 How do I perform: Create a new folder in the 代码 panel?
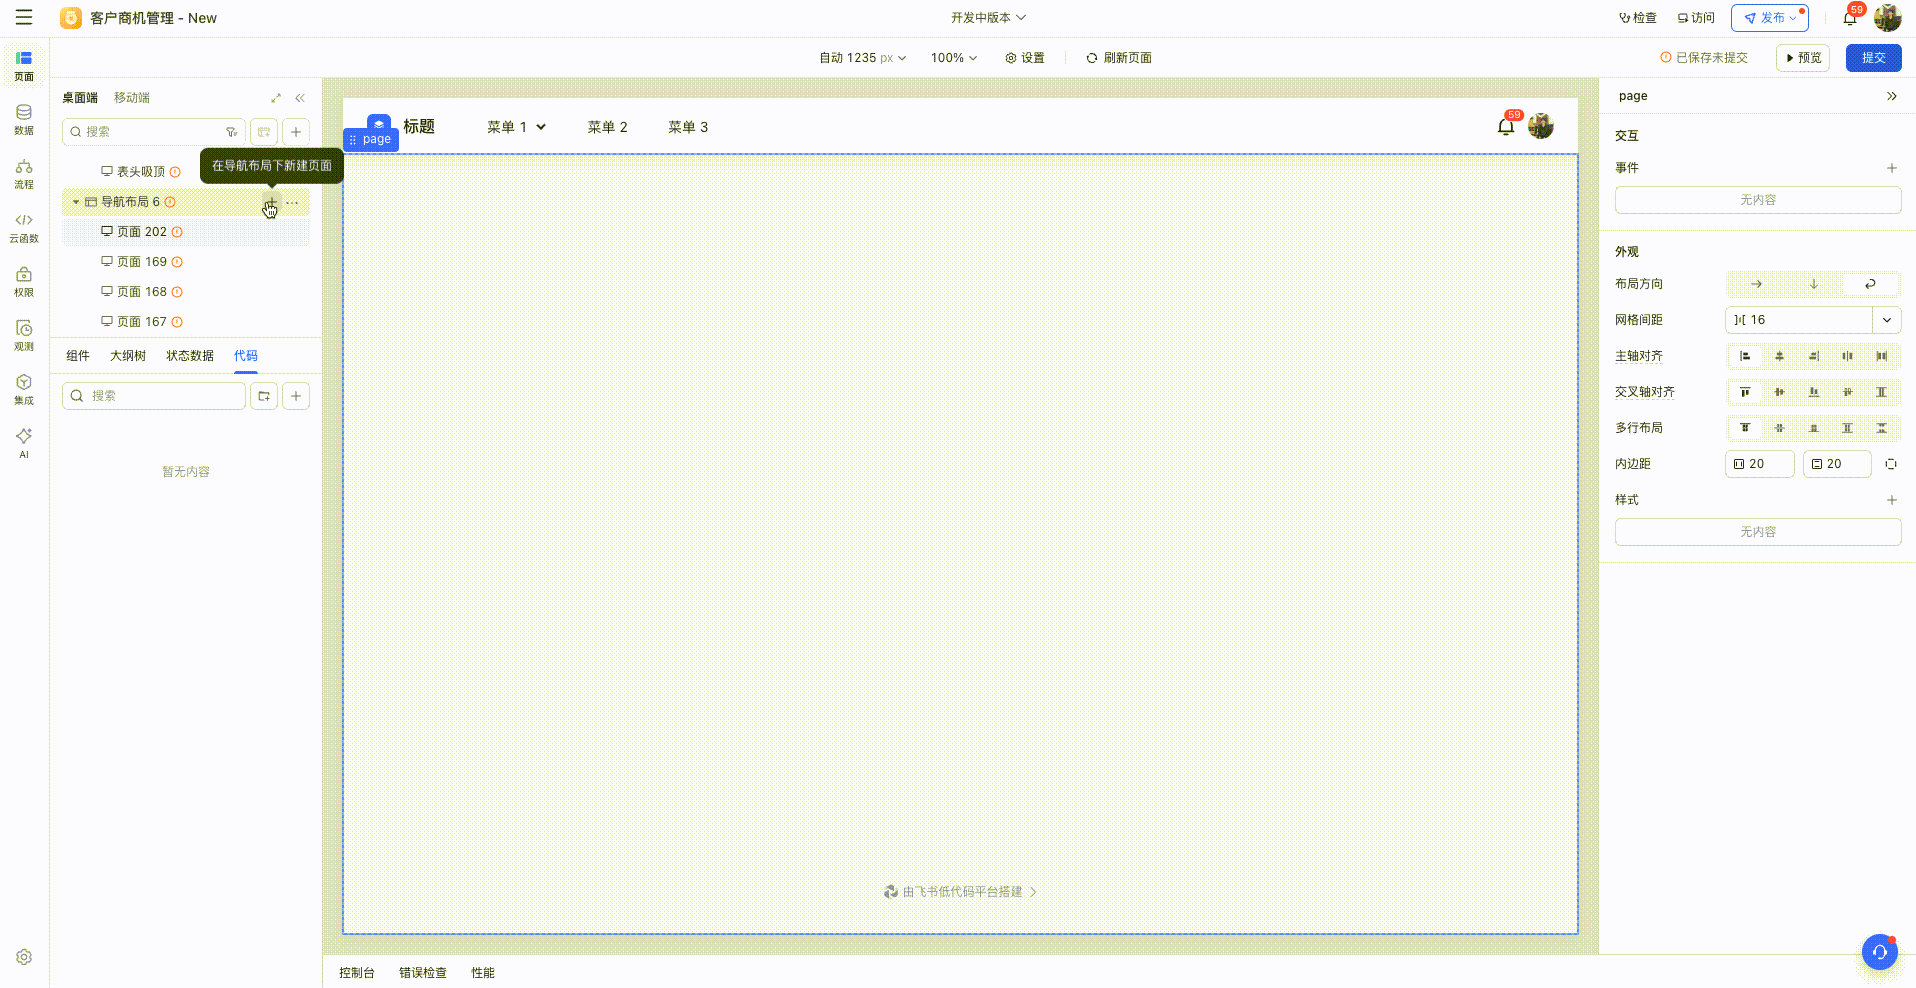[264, 396]
